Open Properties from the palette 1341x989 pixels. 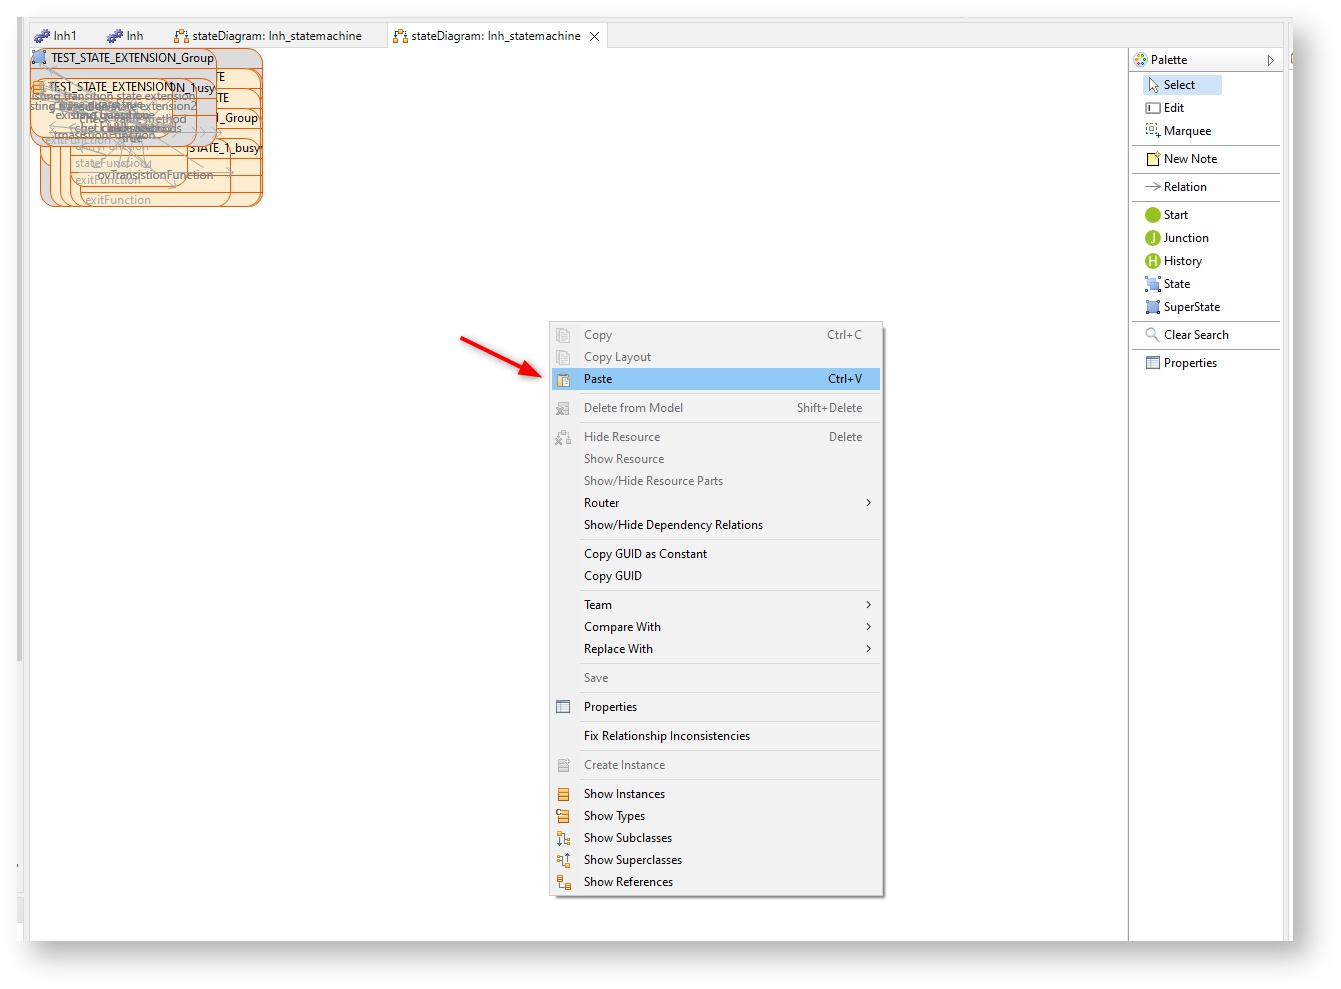tap(1190, 363)
